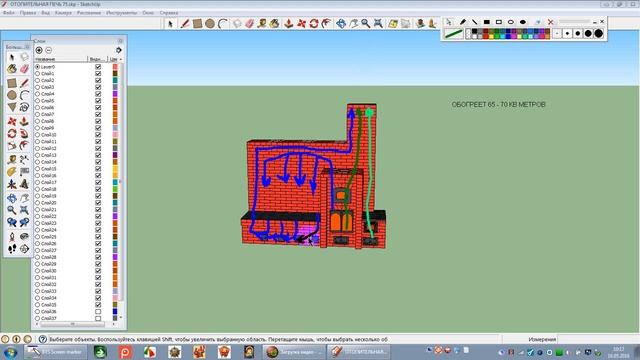The height and width of the screenshot is (360, 640).
Task: Select the Axes tool in left tool panel
Action: point(12,184)
